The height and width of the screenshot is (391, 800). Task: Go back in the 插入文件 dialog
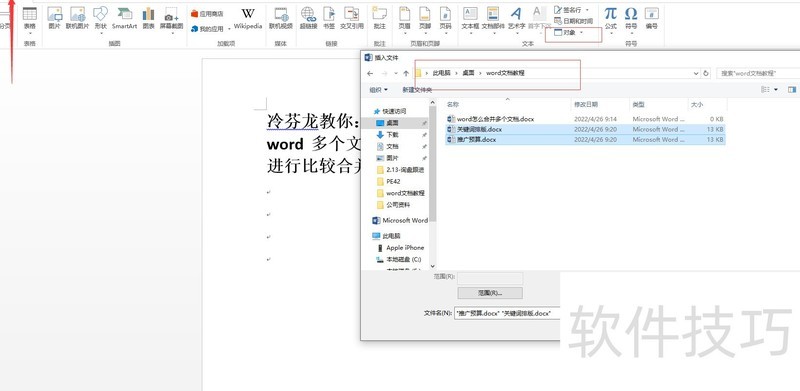pos(370,74)
